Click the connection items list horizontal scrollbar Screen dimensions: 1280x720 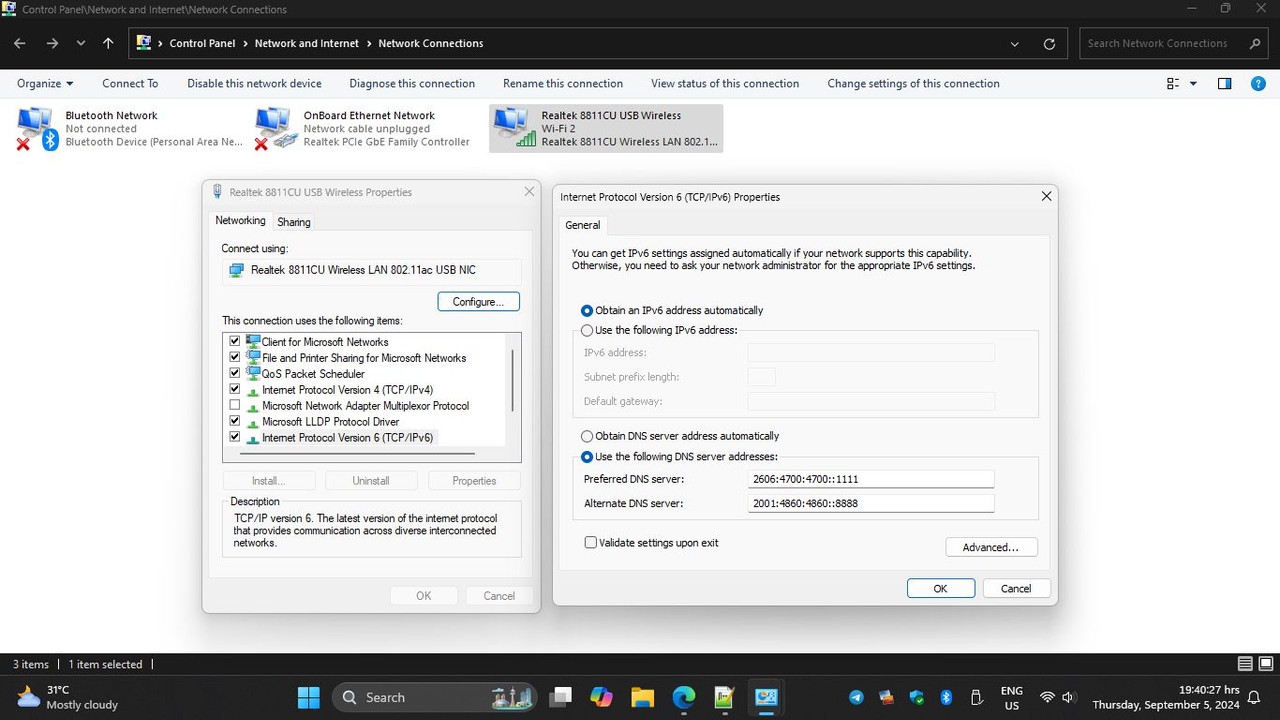pyautogui.click(x=357, y=453)
